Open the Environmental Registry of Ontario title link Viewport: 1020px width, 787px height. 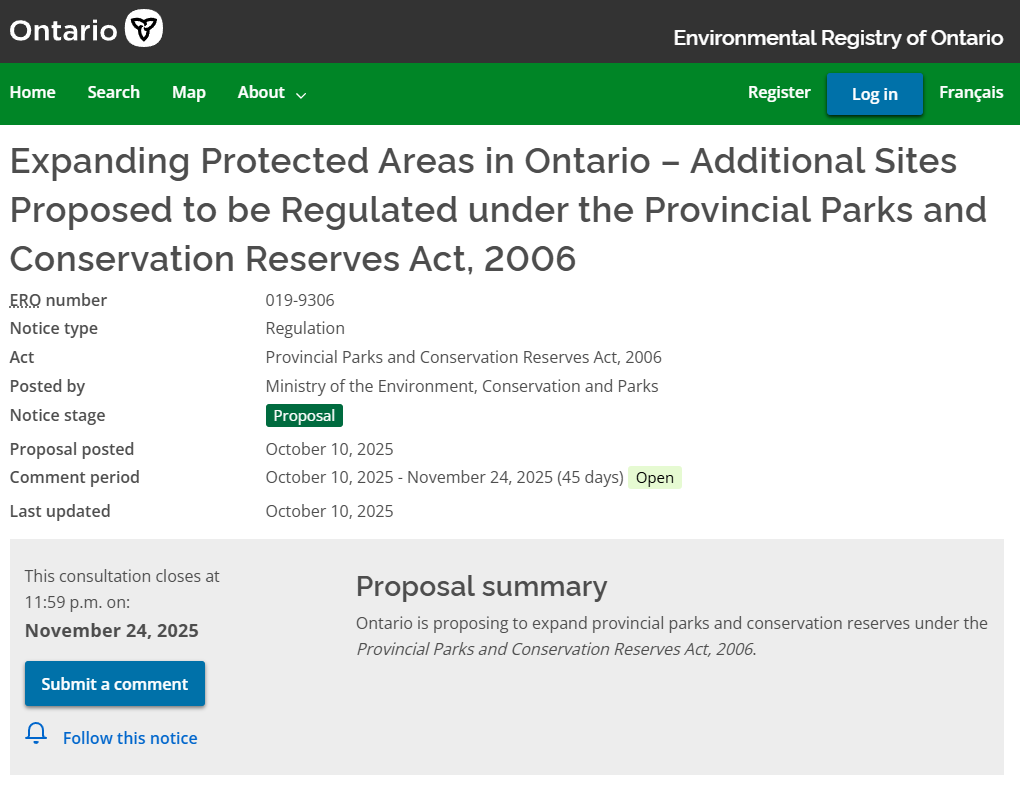click(x=838, y=38)
